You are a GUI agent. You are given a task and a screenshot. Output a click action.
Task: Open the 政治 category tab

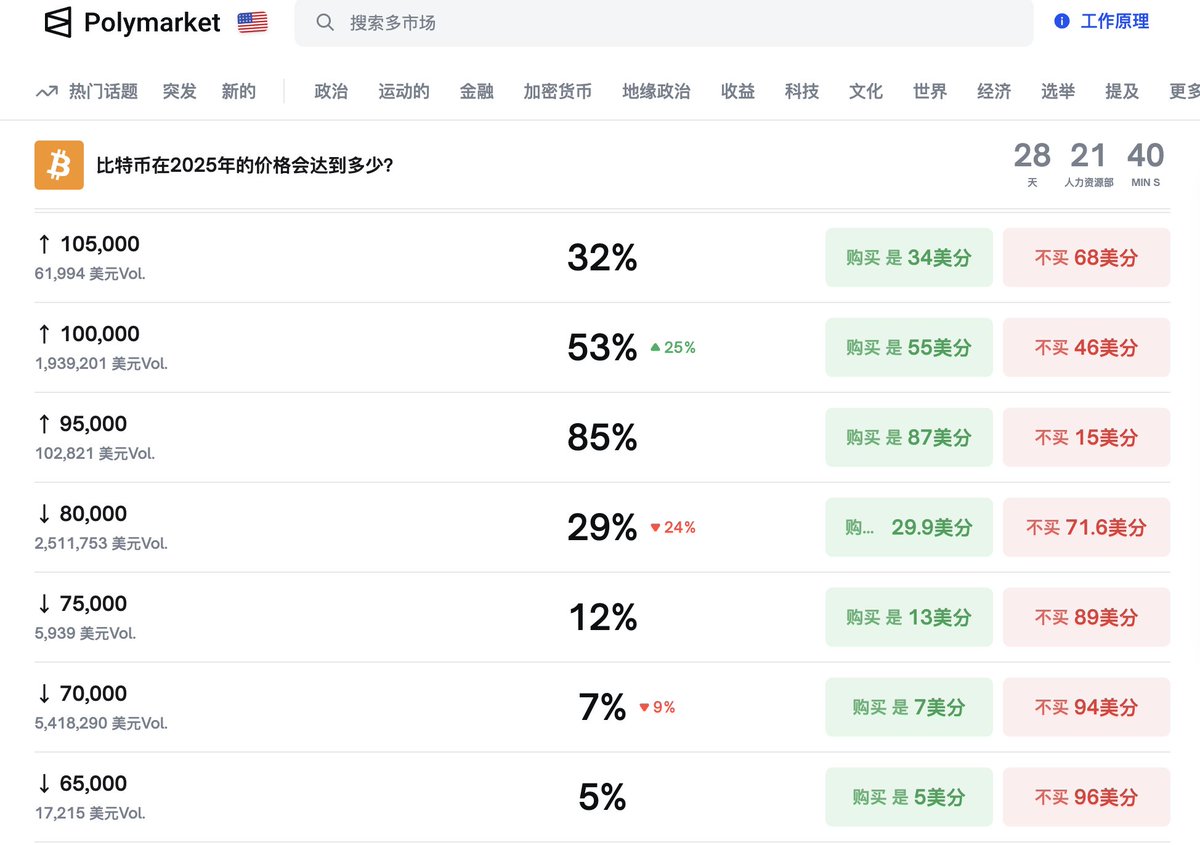(331, 92)
